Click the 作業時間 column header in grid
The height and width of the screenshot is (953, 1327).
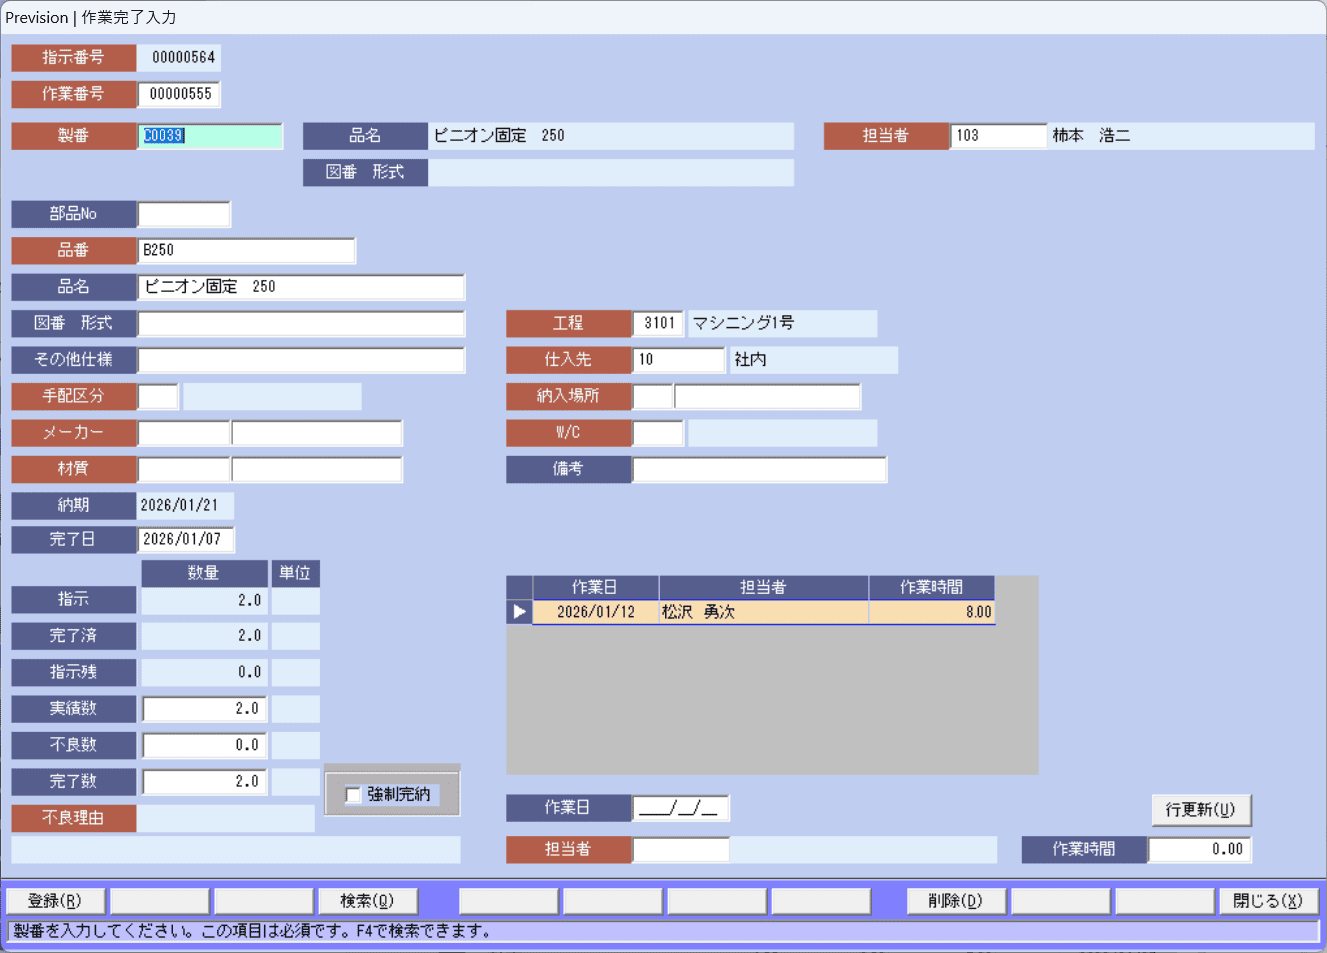pos(931,587)
